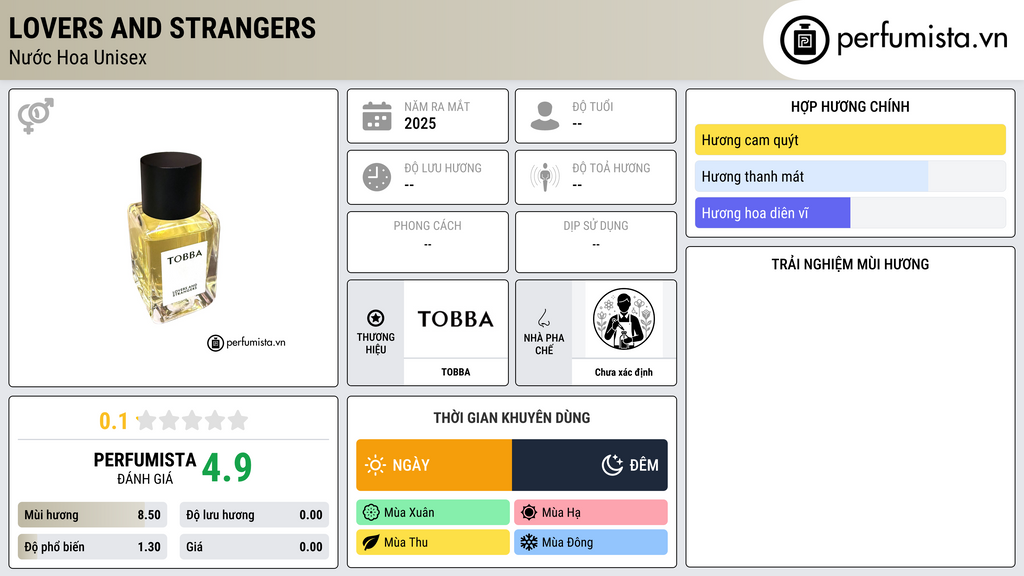This screenshot has height=576, width=1024.
Task: Click the Hương cam quýt accord bar
Action: (x=850, y=140)
